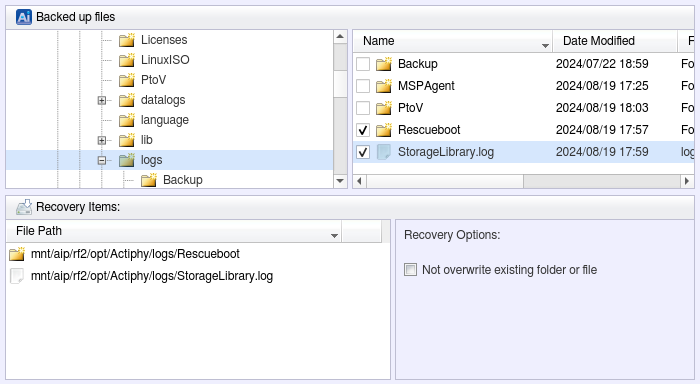Uncheck the Rescueboot folder checkbox
Image resolution: width=700 pixels, height=384 pixels.
coord(363,130)
